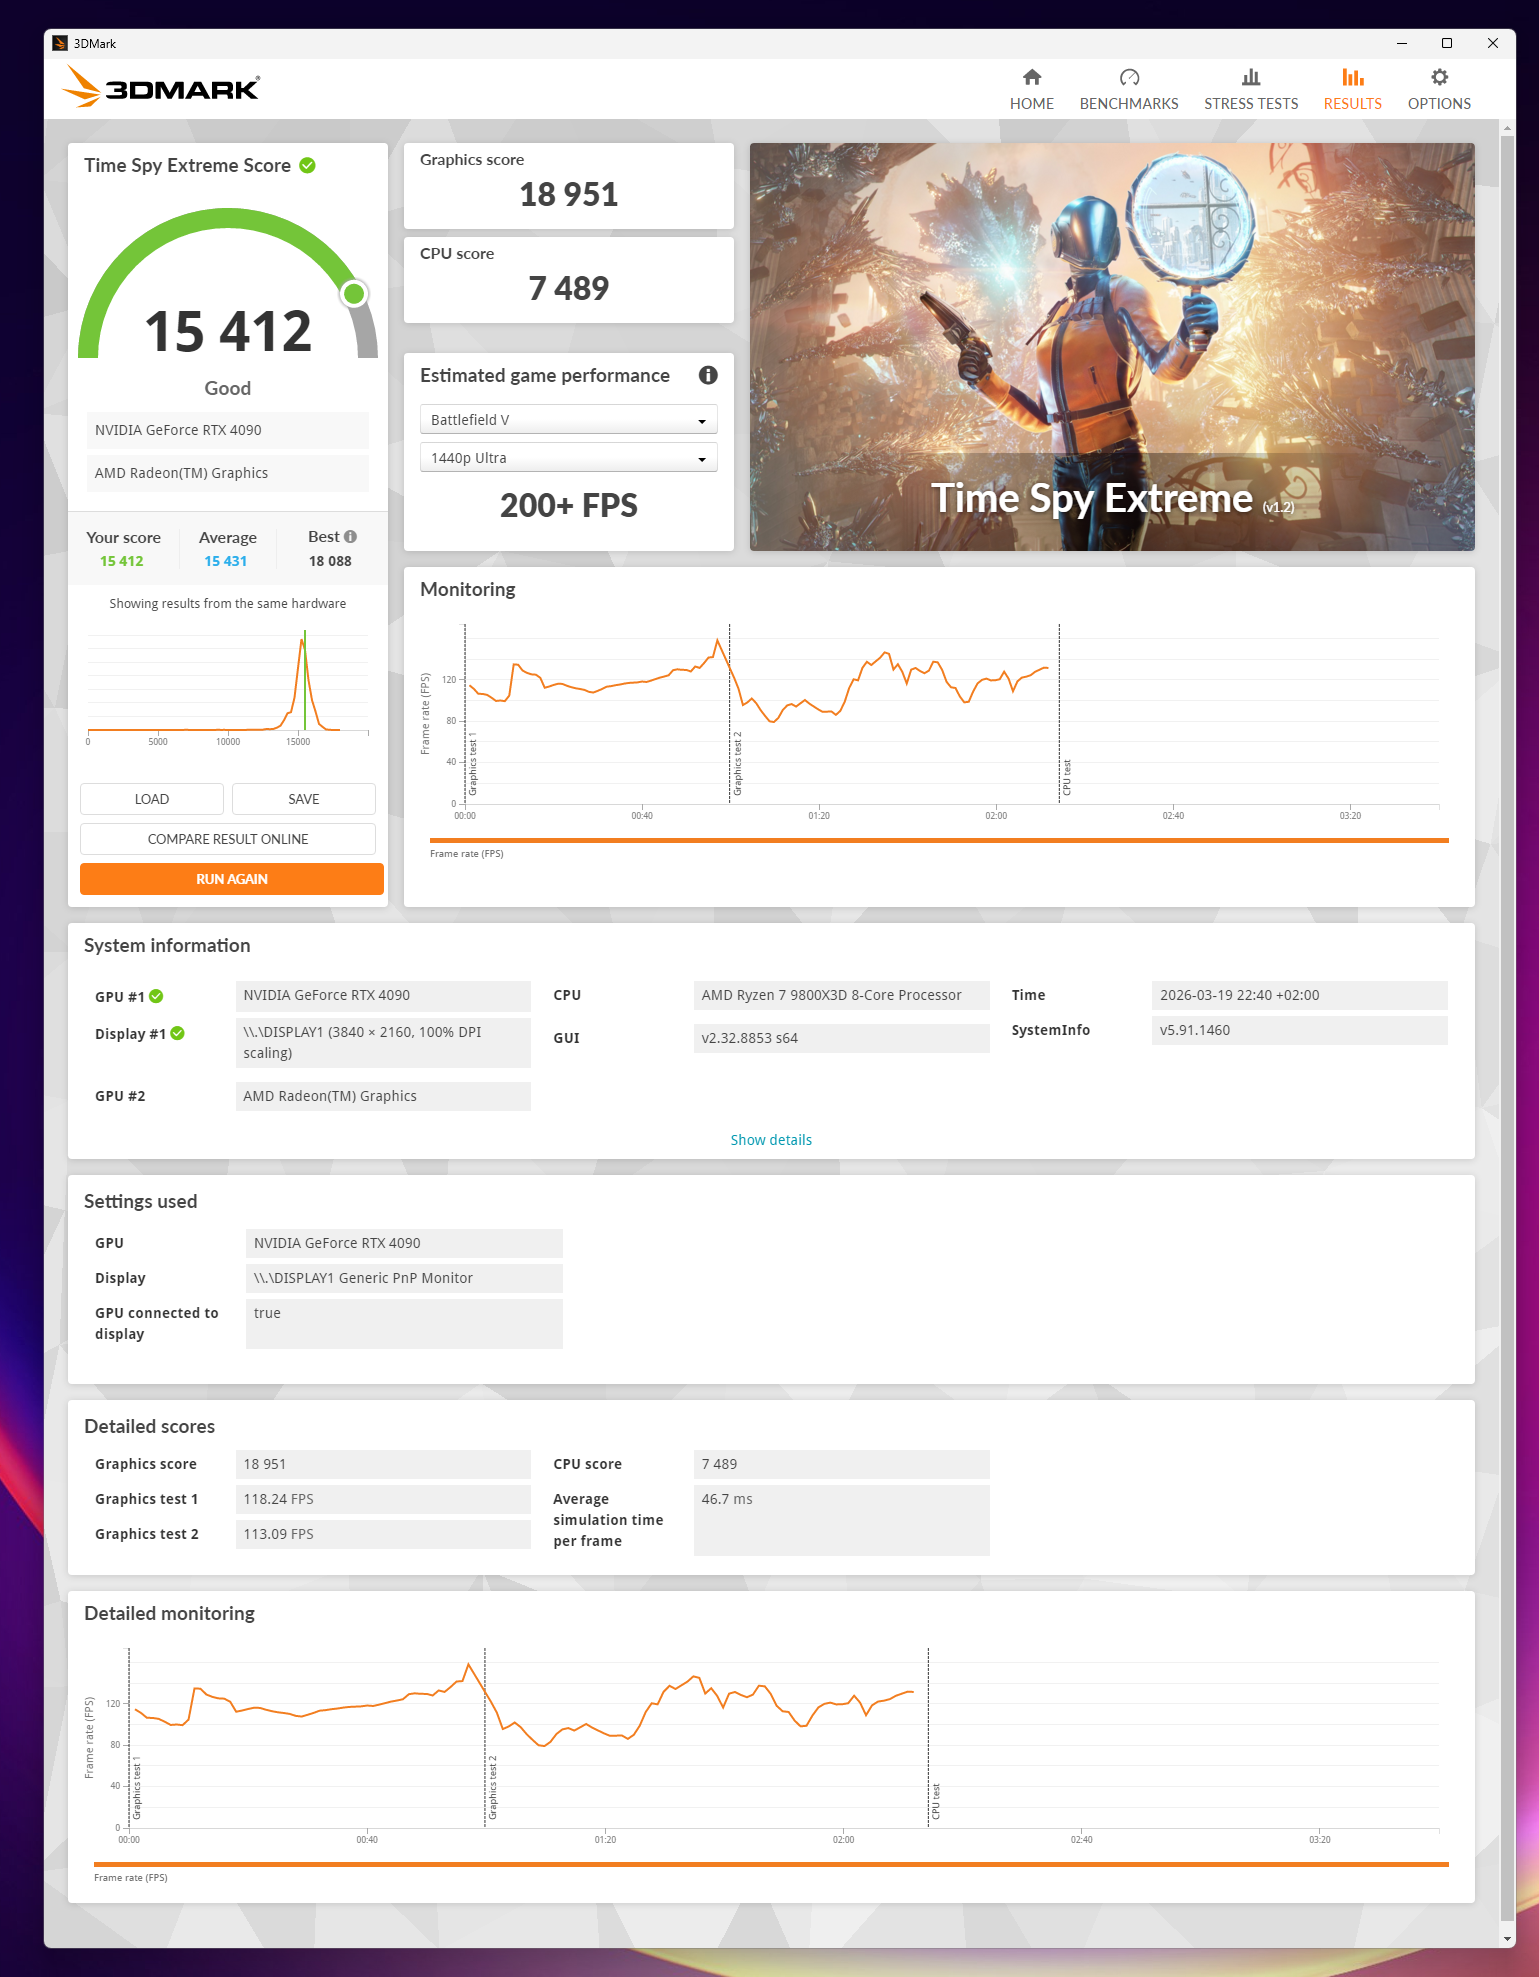This screenshot has height=1977, width=1539.
Task: Open the Battlefield V game dropdown
Action: [568, 420]
